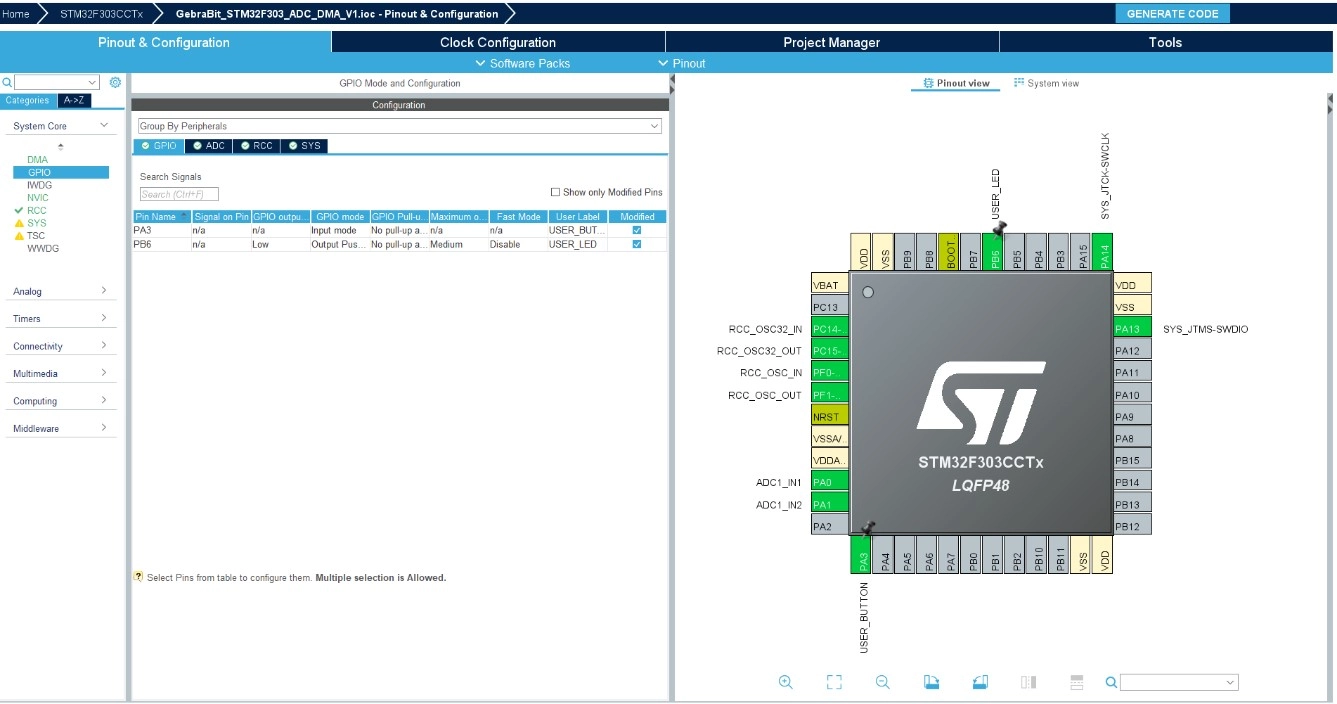Image resolution: width=1337 pixels, height=704 pixels.
Task: Switch to the A->Z list tab
Action: click(x=73, y=100)
